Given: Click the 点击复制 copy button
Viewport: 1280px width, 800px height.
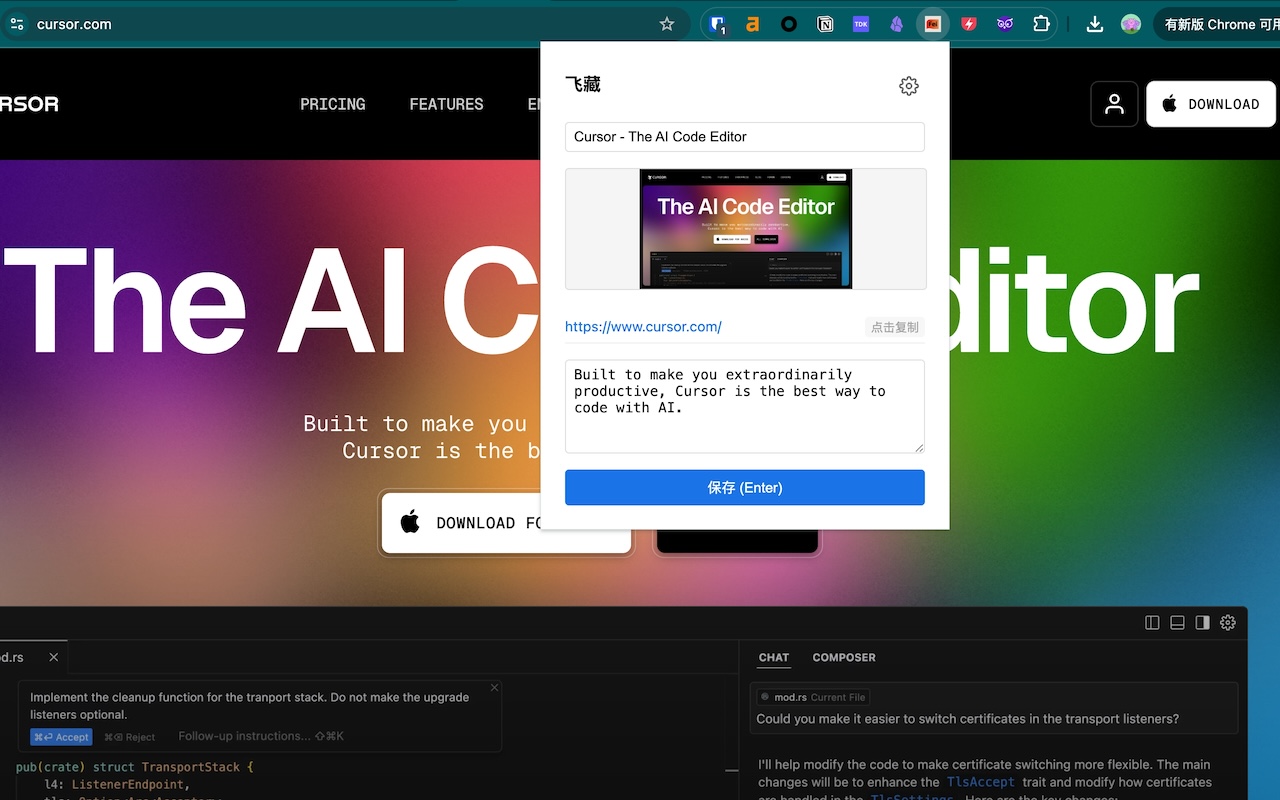Looking at the screenshot, I should [895, 327].
